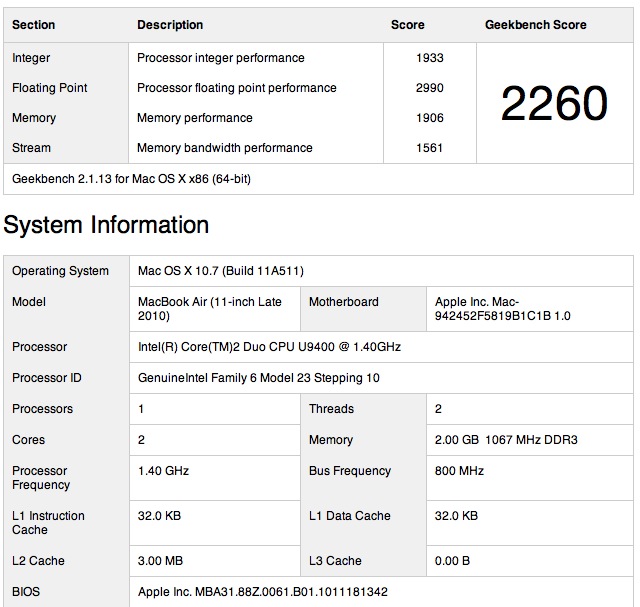Image resolution: width=640 pixels, height=607 pixels.
Task: Click the System Information heading
Action: [x=106, y=225]
